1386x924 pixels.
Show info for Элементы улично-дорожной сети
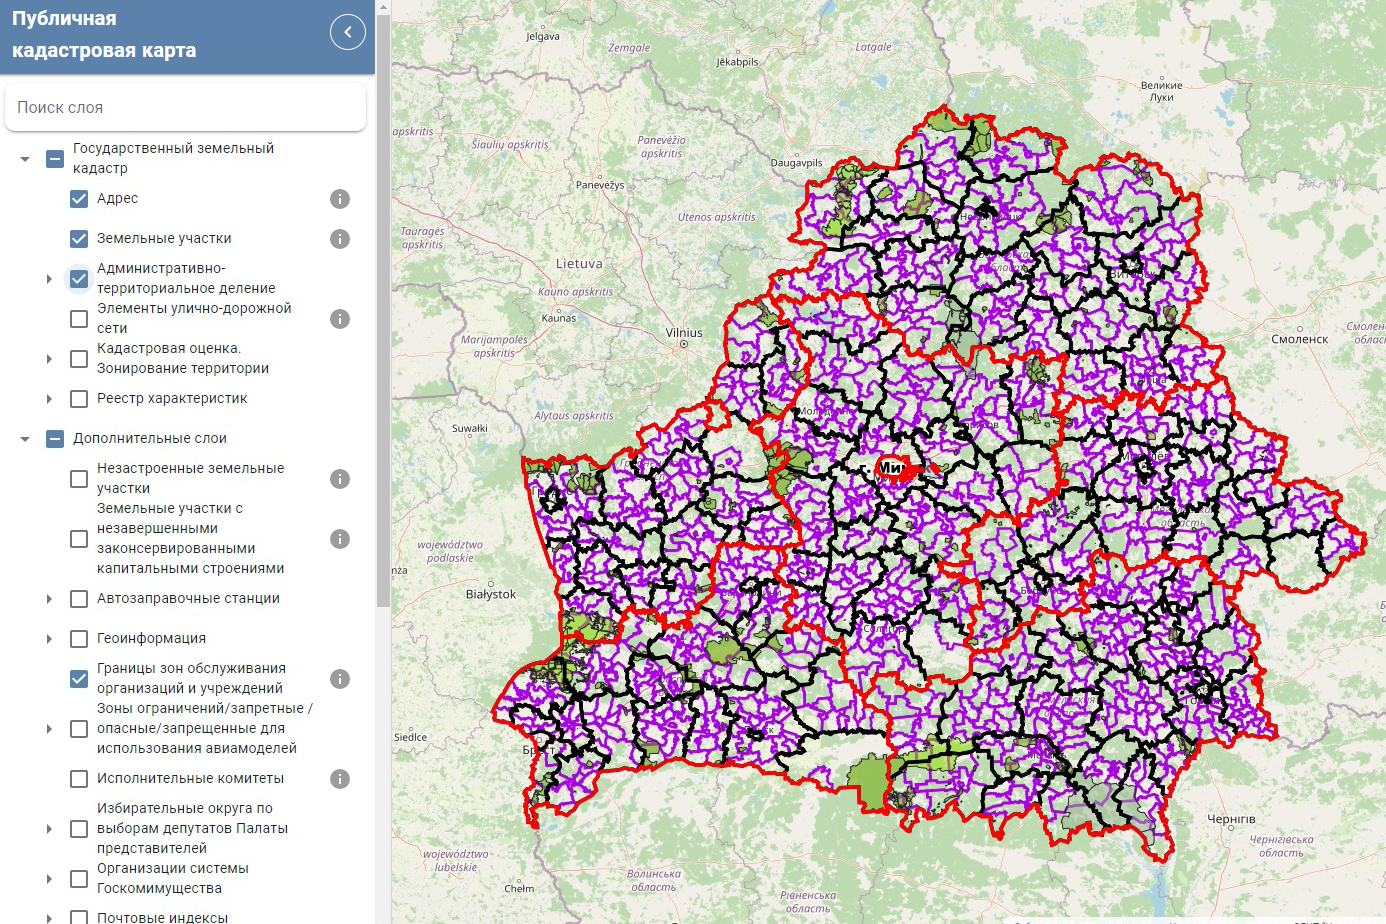[340, 319]
